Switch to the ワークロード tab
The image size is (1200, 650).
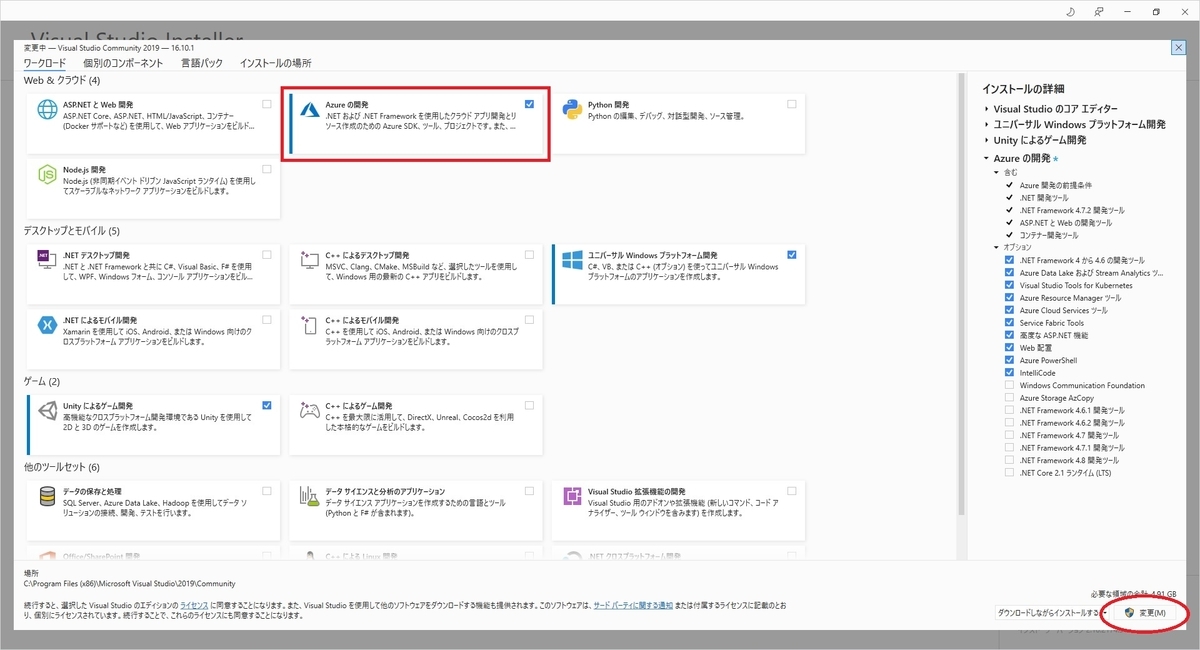tap(45, 63)
